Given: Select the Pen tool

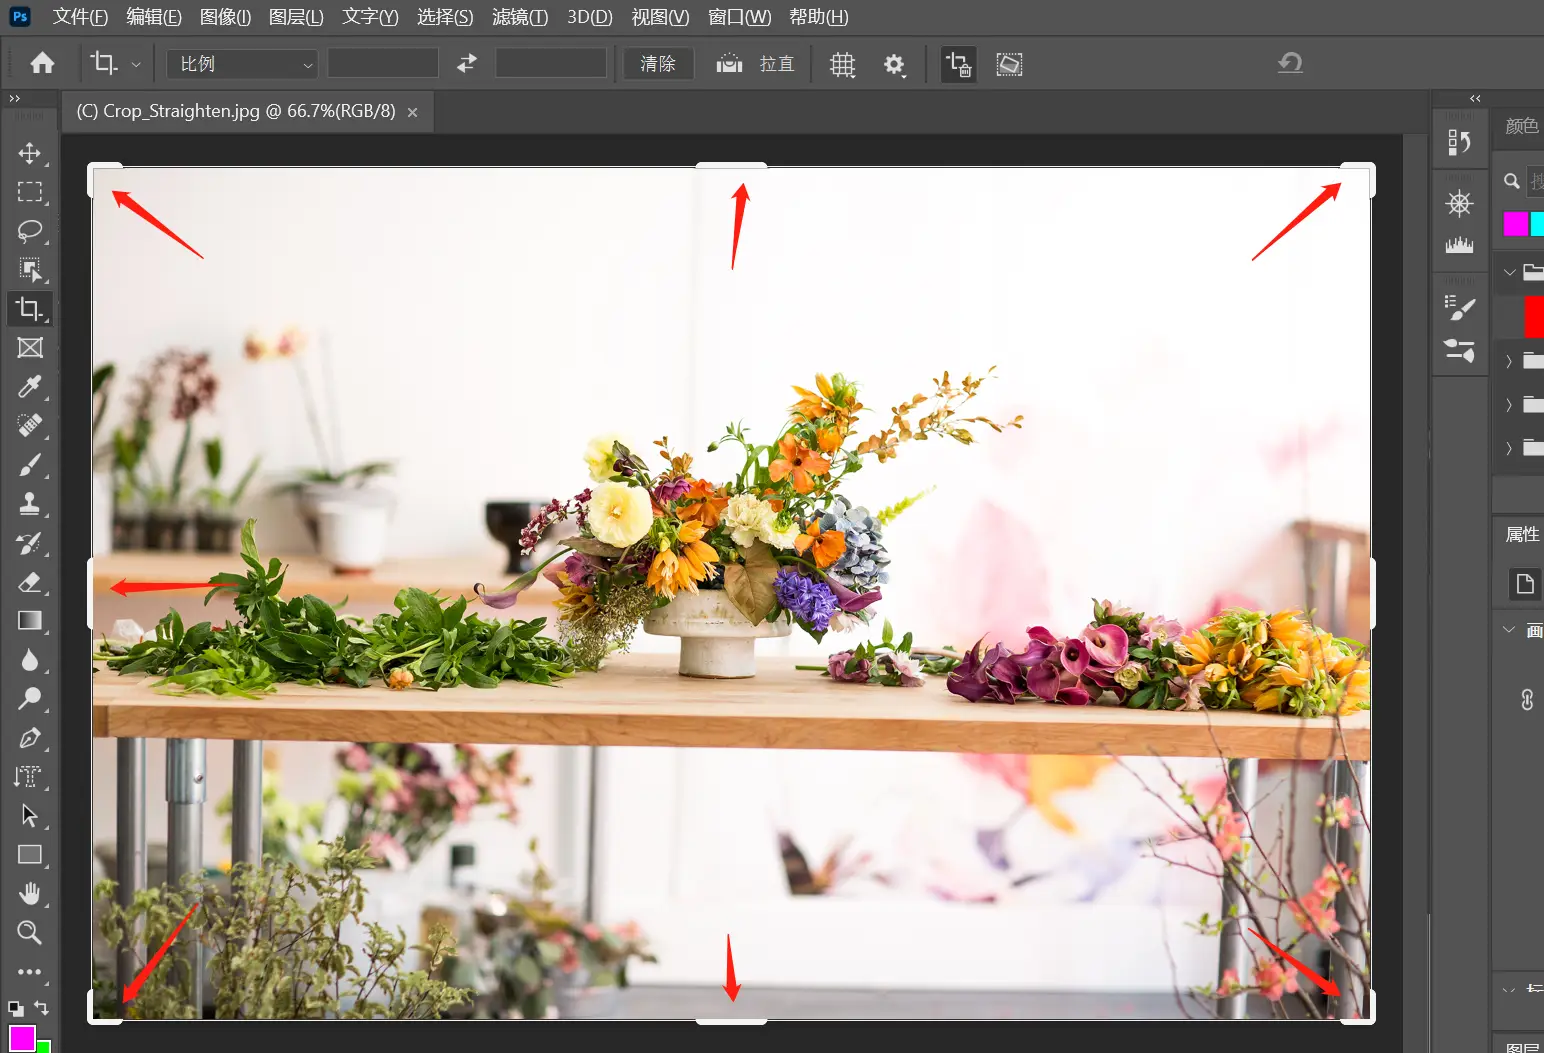Looking at the screenshot, I should (30, 738).
